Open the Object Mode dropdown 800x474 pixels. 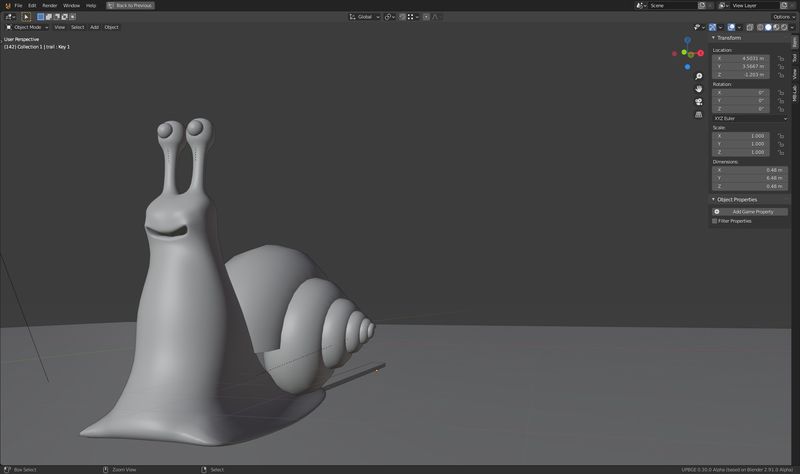(x=27, y=28)
